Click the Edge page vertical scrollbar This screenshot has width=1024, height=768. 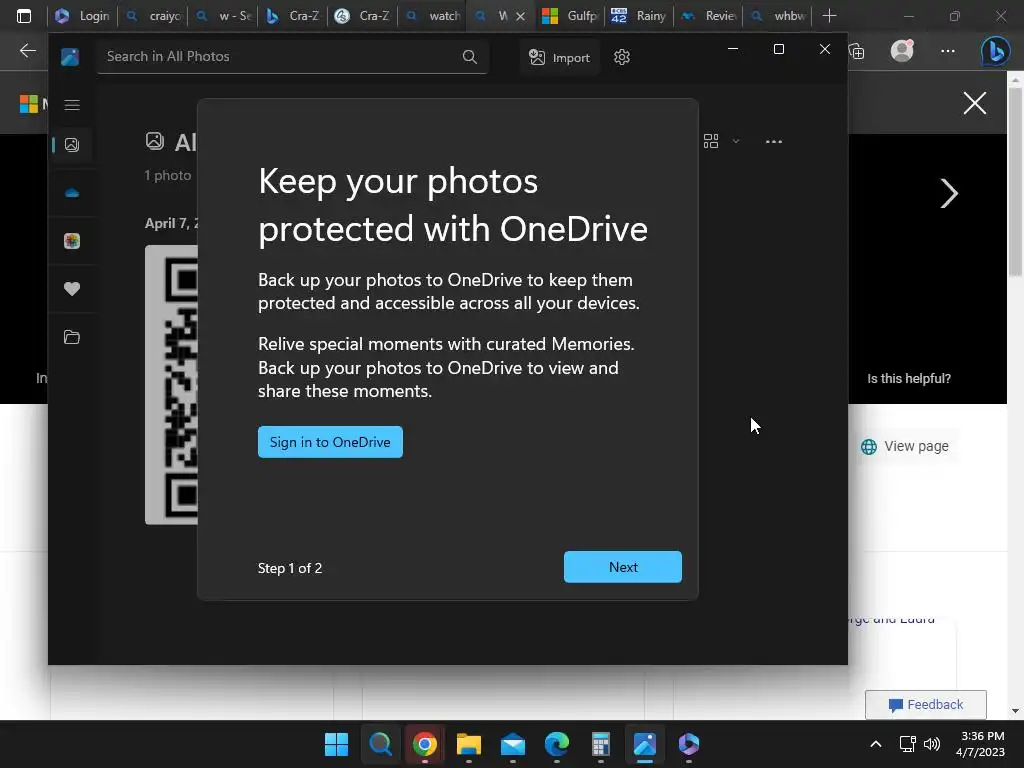pyautogui.click(x=1015, y=183)
